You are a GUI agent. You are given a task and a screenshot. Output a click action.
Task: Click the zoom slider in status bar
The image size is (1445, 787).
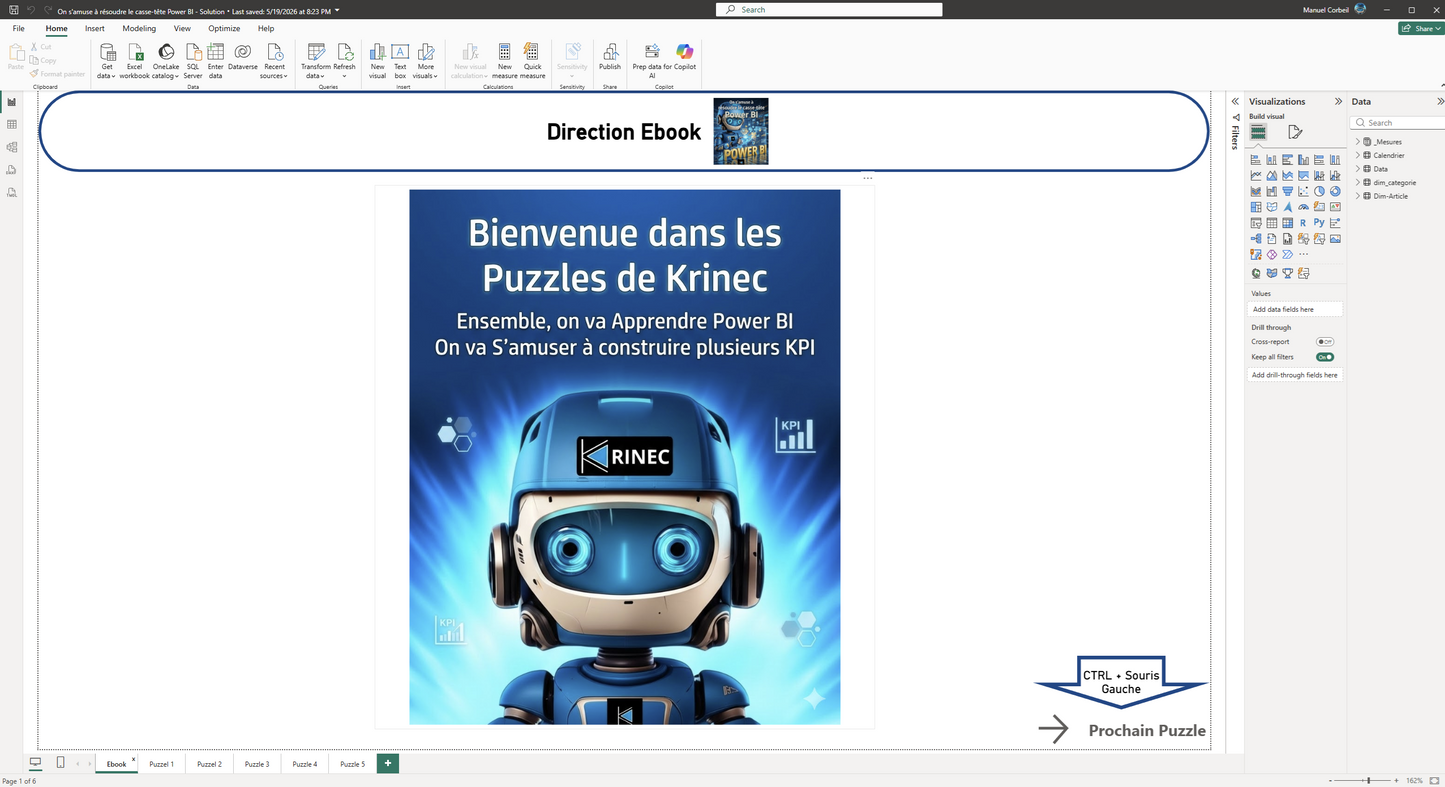(x=1367, y=780)
